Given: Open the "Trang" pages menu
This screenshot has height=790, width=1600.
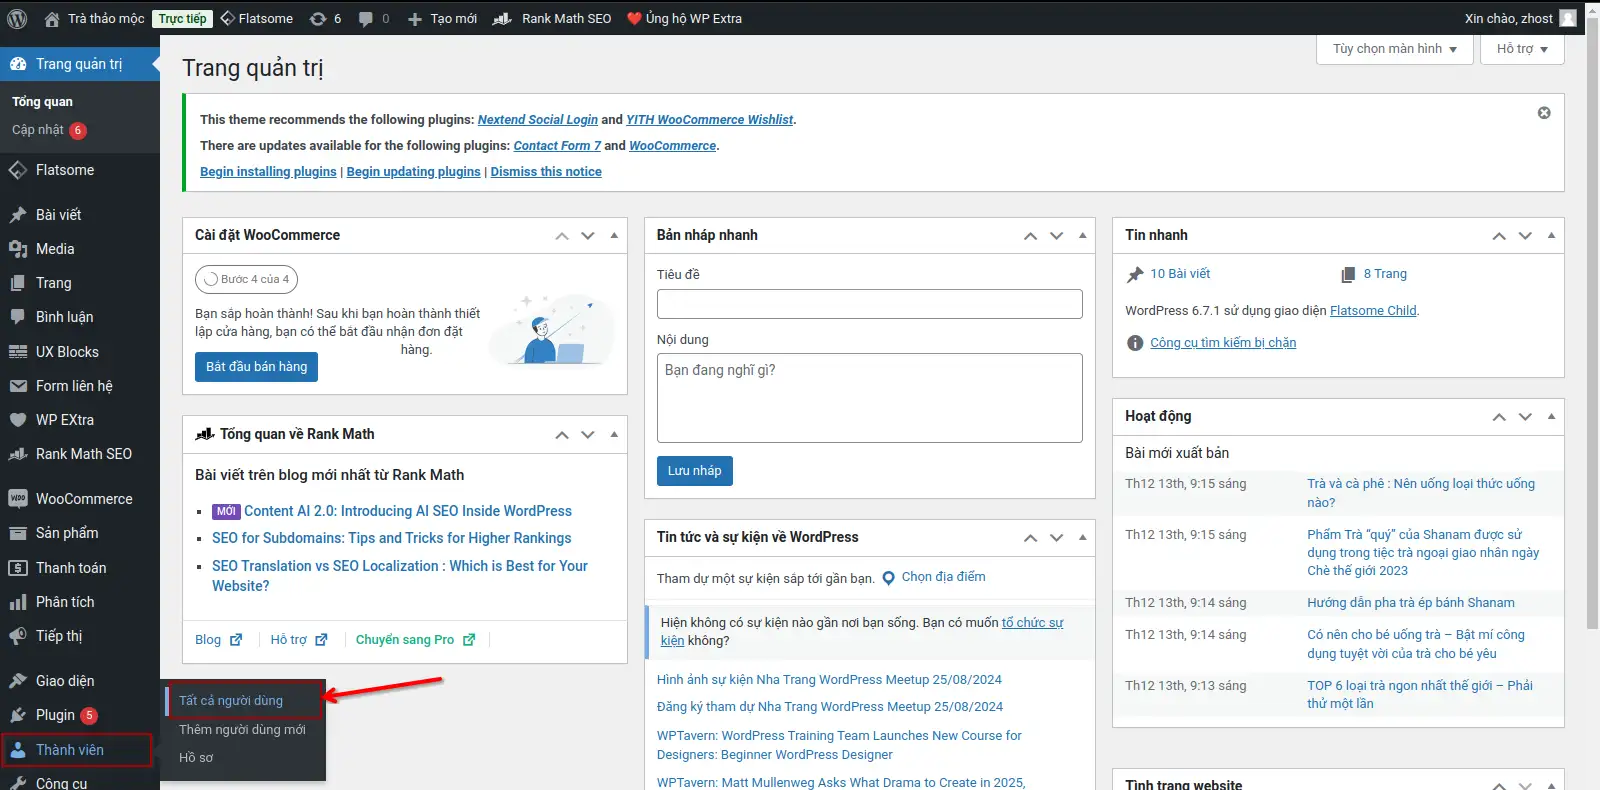Looking at the screenshot, I should (x=80, y=283).
